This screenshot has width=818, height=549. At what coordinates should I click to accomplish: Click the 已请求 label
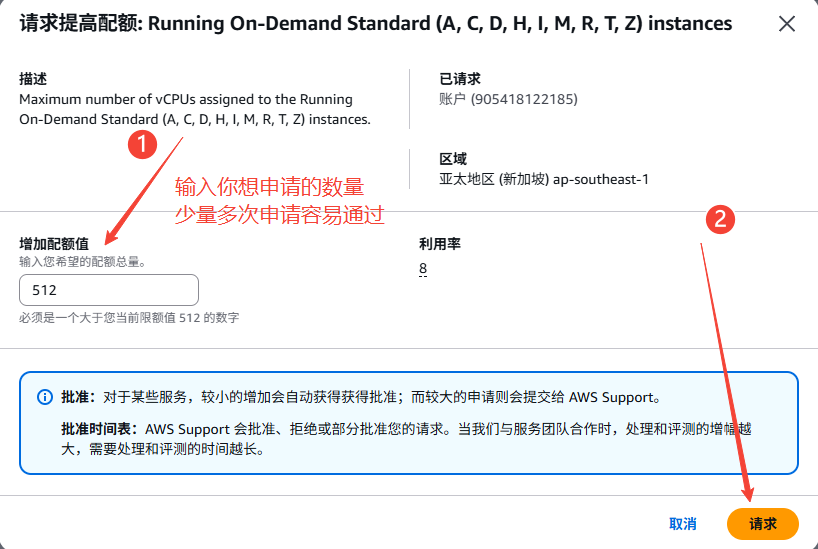459,79
